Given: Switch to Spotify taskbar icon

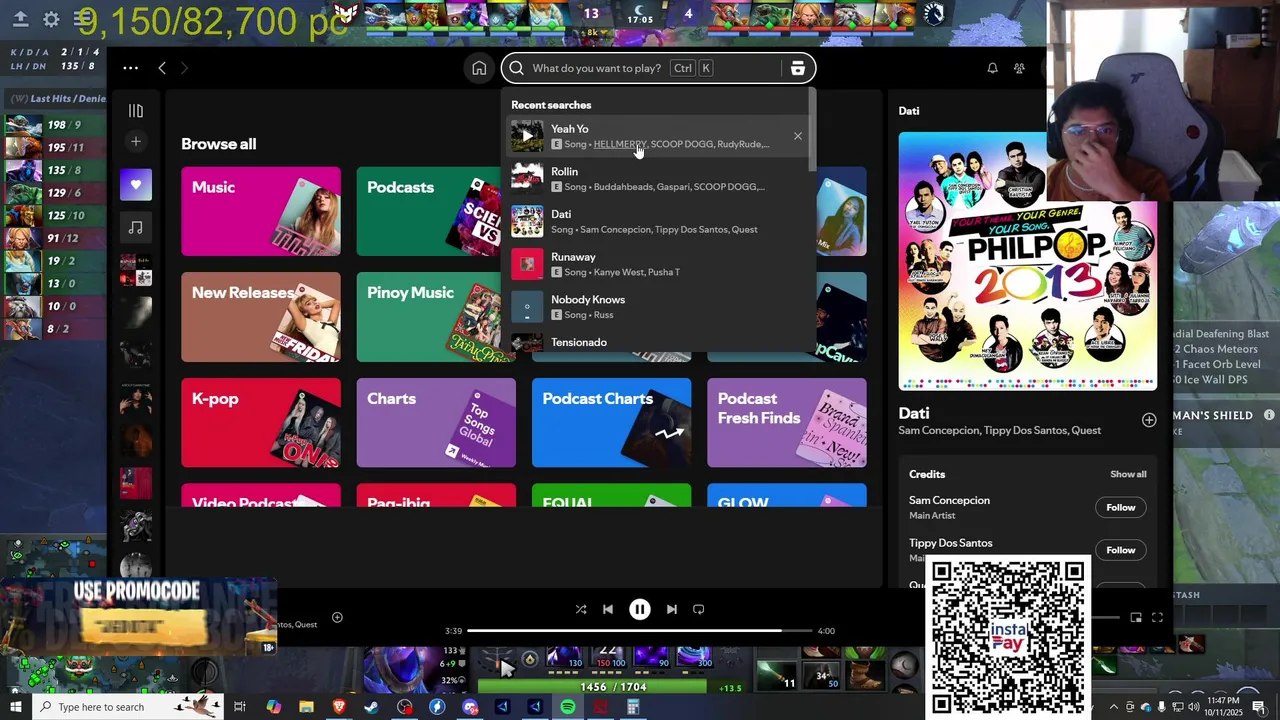Looking at the screenshot, I should tap(567, 707).
